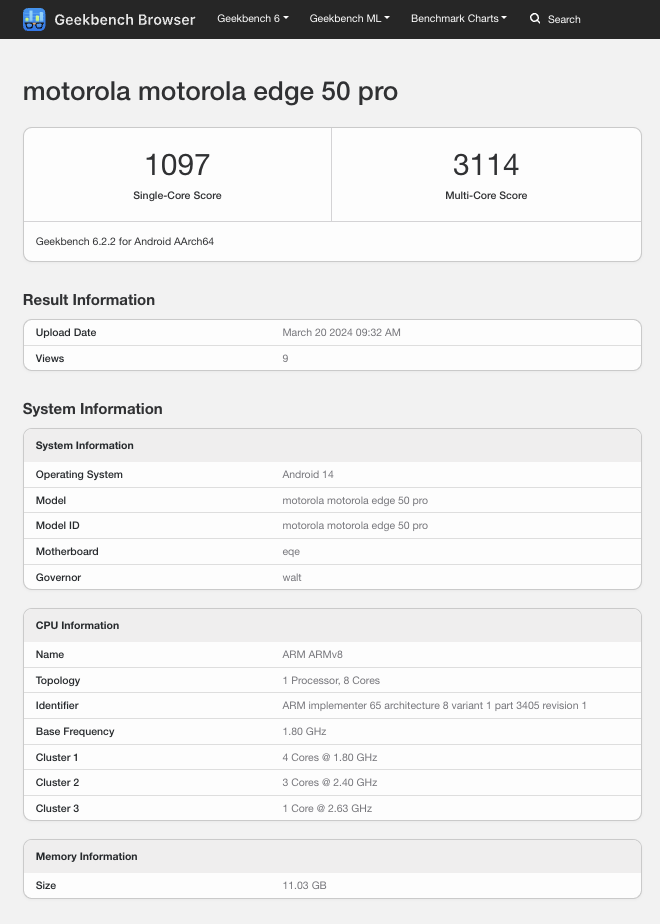The image size is (660, 924).
Task: Click the Model ID row value
Action: pyautogui.click(x=355, y=526)
